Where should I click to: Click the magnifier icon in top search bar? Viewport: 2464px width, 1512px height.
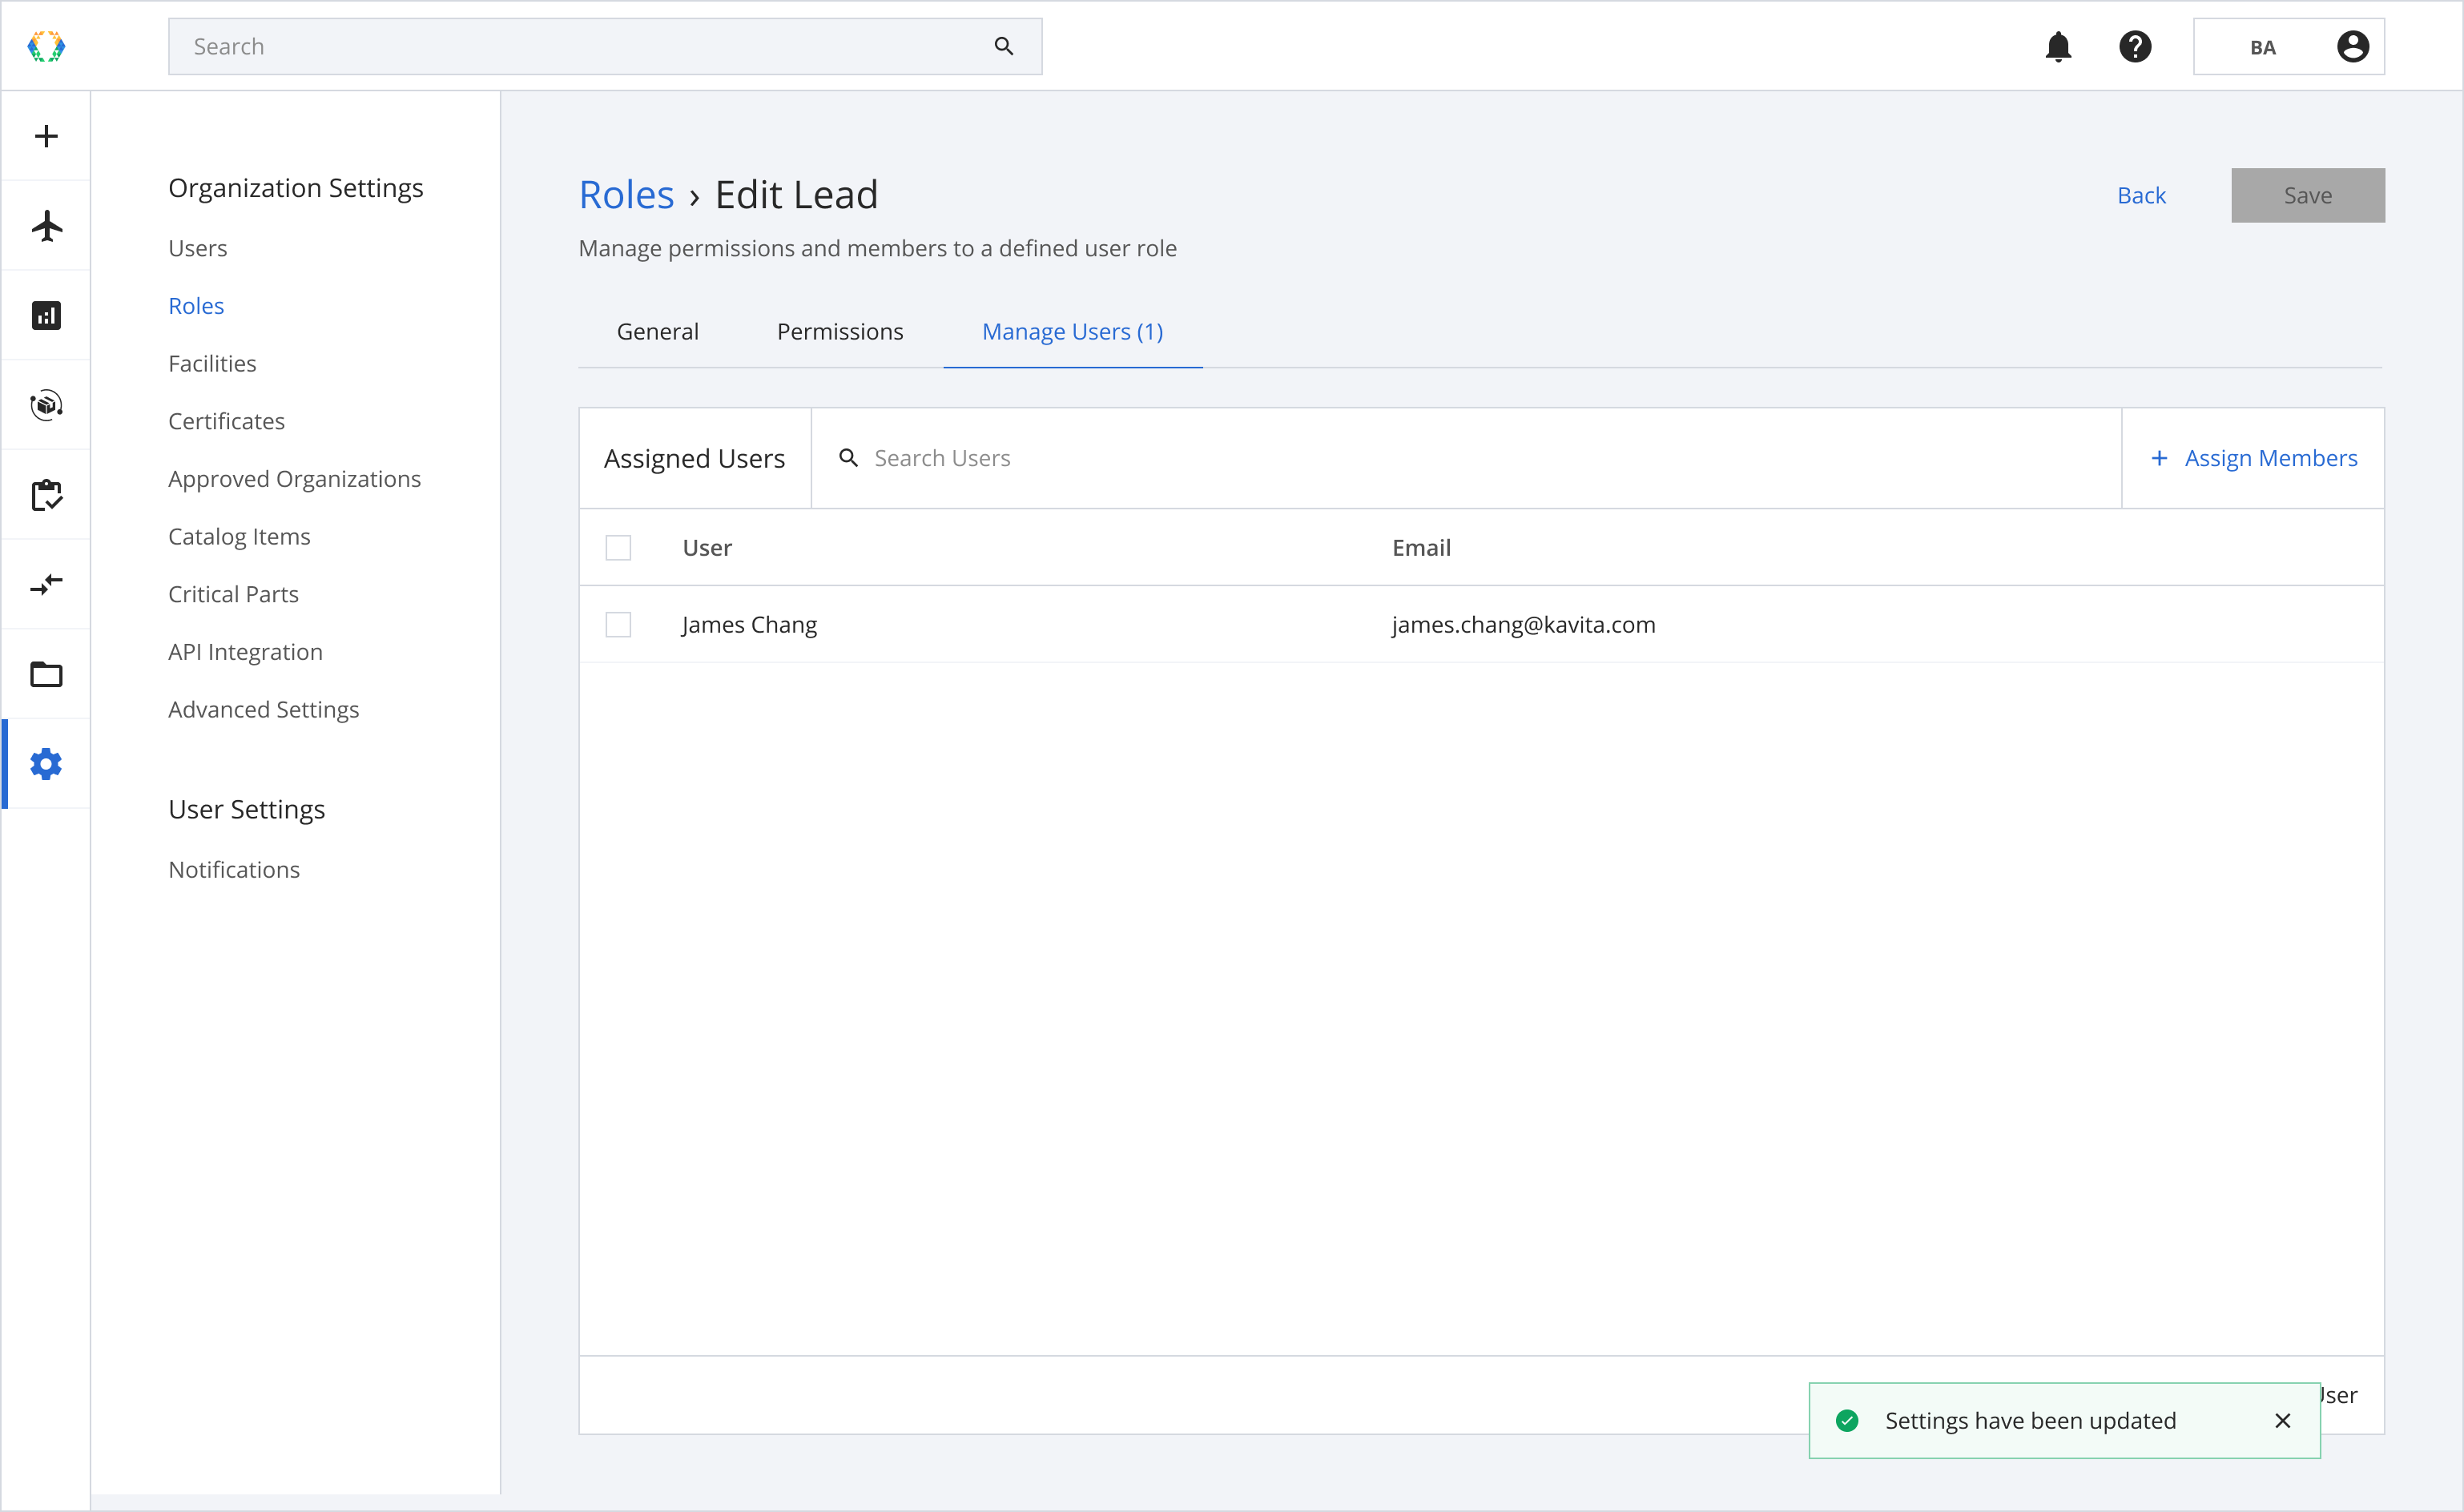point(1004,46)
